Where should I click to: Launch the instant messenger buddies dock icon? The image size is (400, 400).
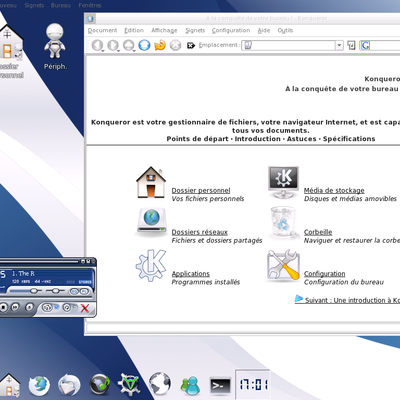[x=191, y=386]
